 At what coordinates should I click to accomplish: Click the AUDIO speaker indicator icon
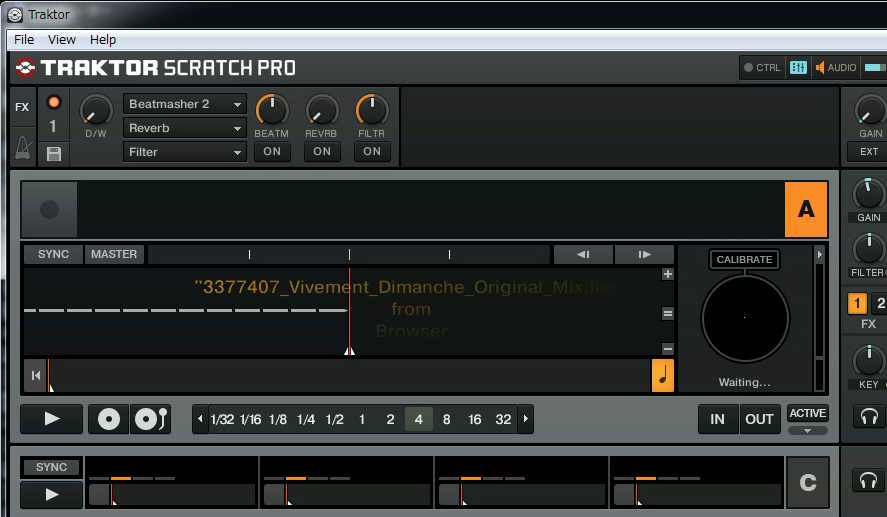[820, 67]
